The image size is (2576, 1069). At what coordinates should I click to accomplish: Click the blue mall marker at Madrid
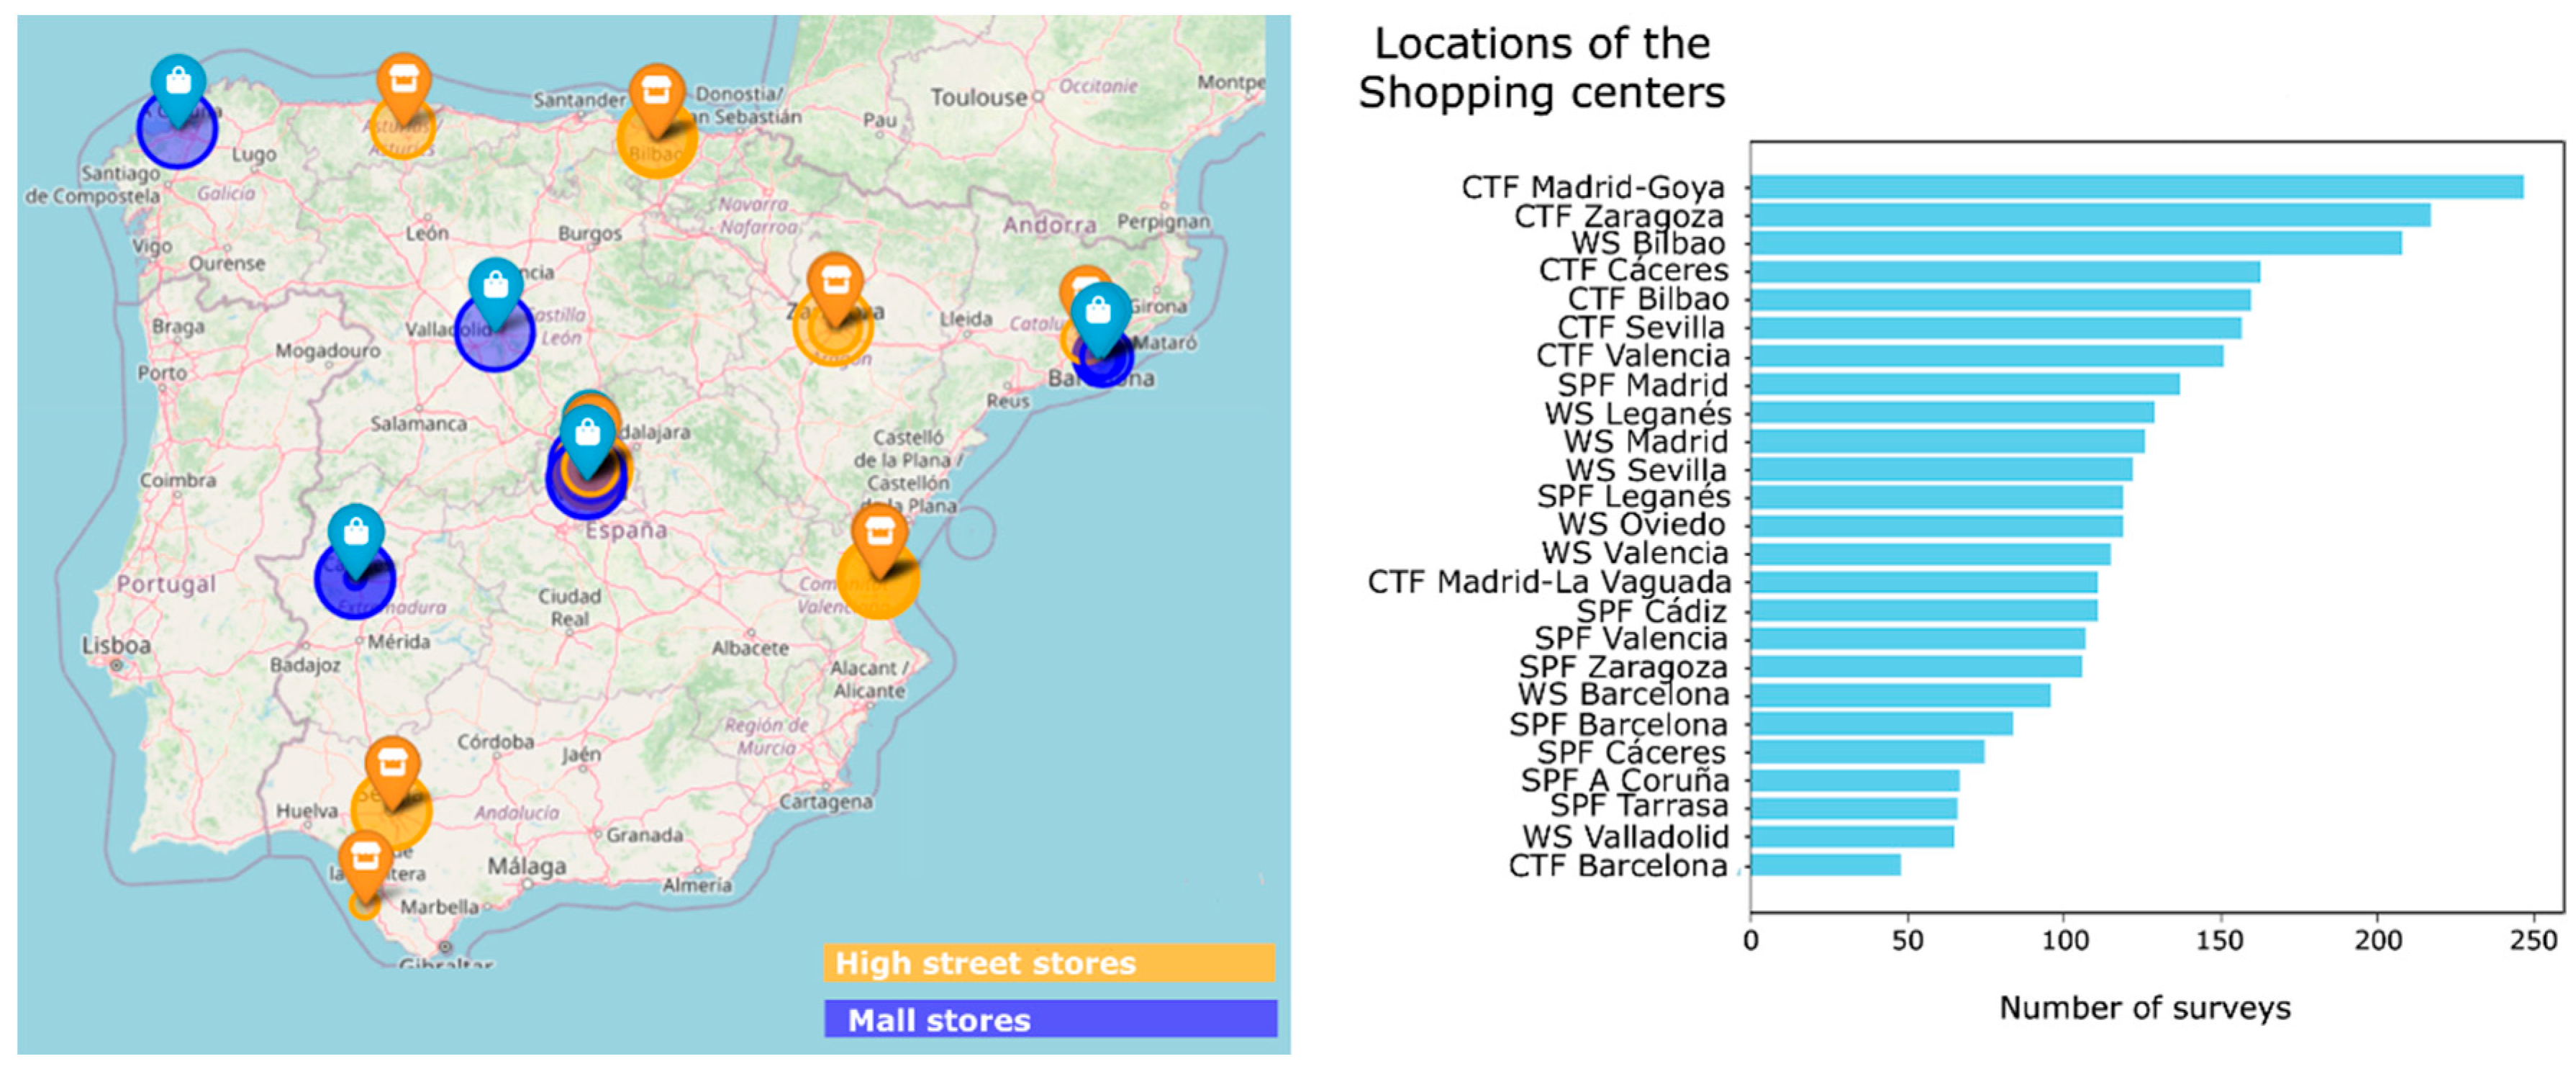[x=588, y=441]
